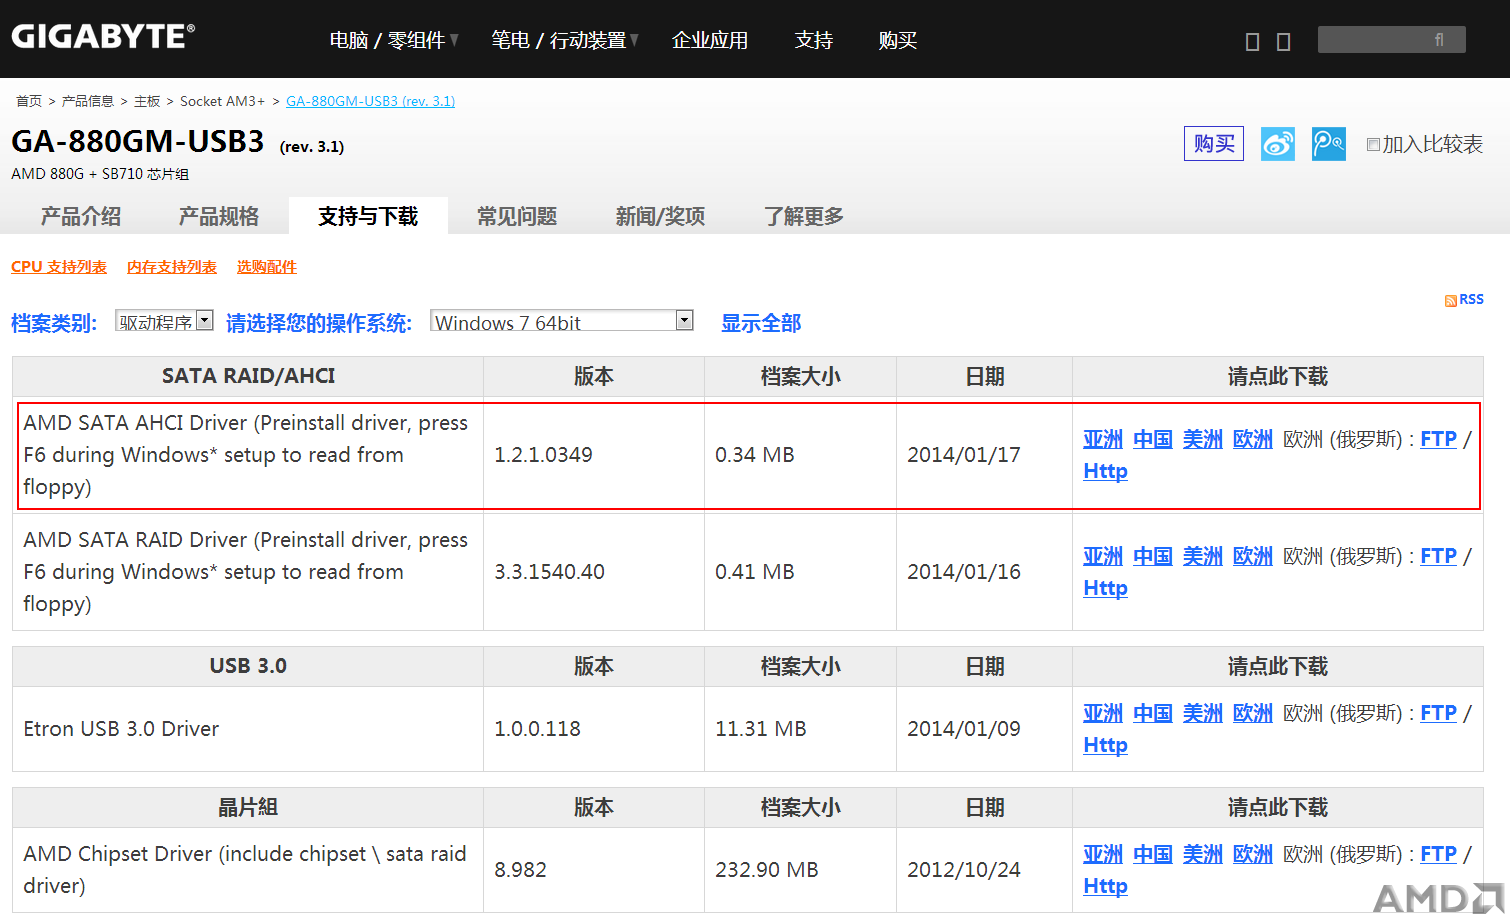The height and width of the screenshot is (919, 1510).
Task: Switch to the 常见问题 tab
Action: (517, 216)
